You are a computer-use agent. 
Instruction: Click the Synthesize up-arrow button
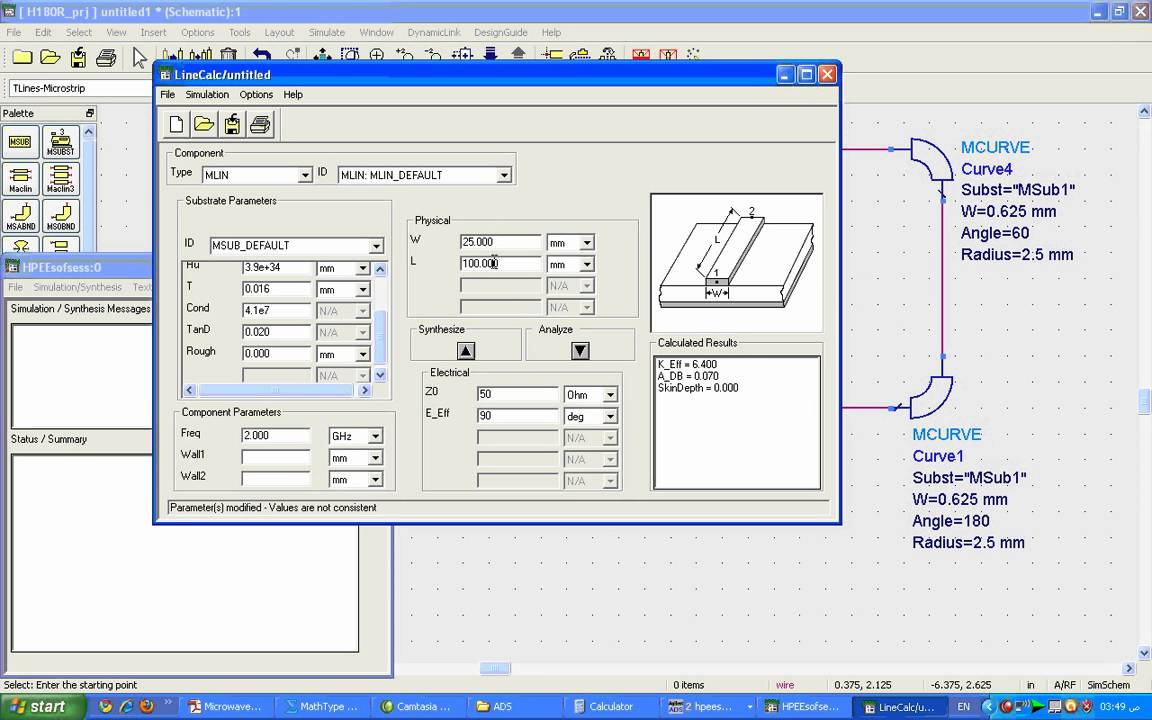point(466,350)
